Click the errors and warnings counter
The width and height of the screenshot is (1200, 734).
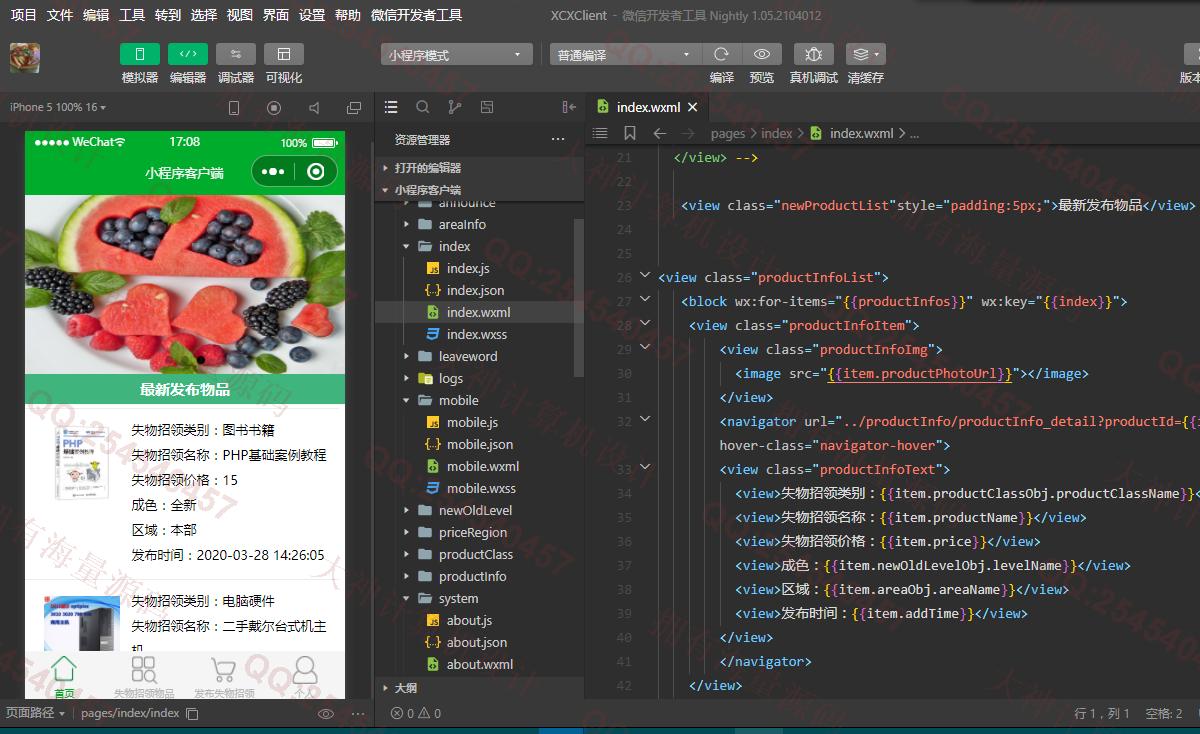click(416, 713)
